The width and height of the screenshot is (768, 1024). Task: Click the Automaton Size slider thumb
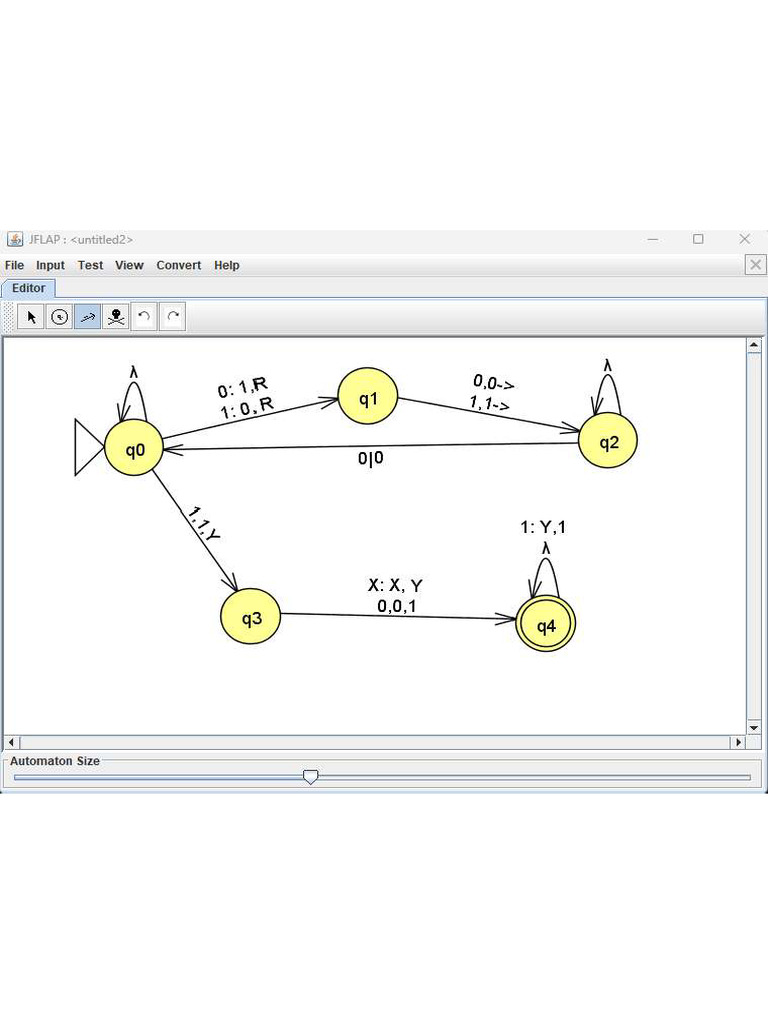point(311,776)
